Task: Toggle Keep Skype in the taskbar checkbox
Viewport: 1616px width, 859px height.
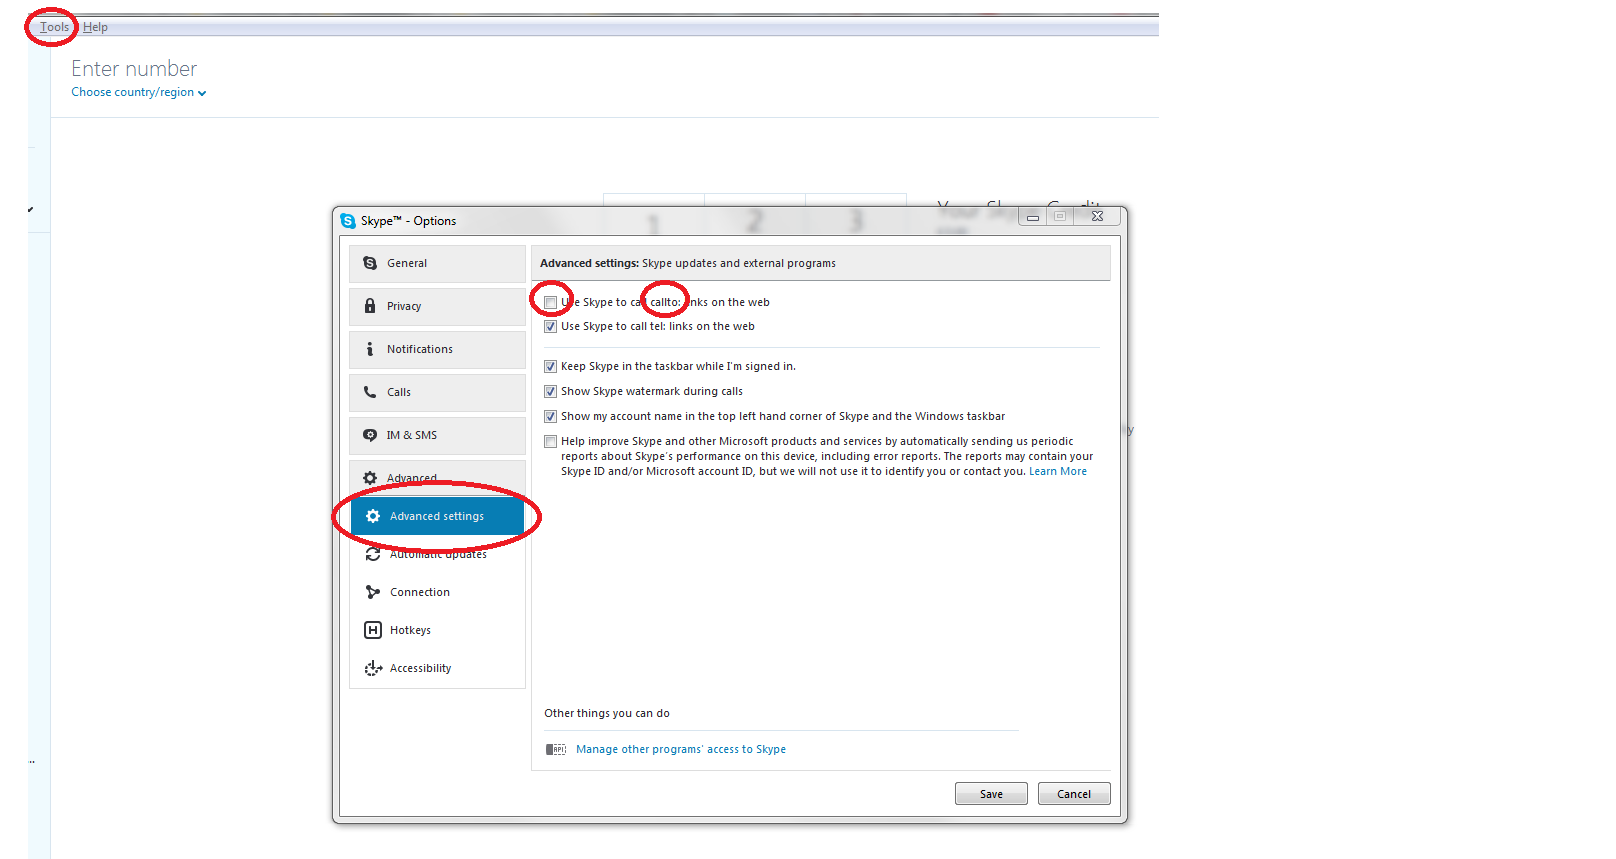Action: [550, 366]
